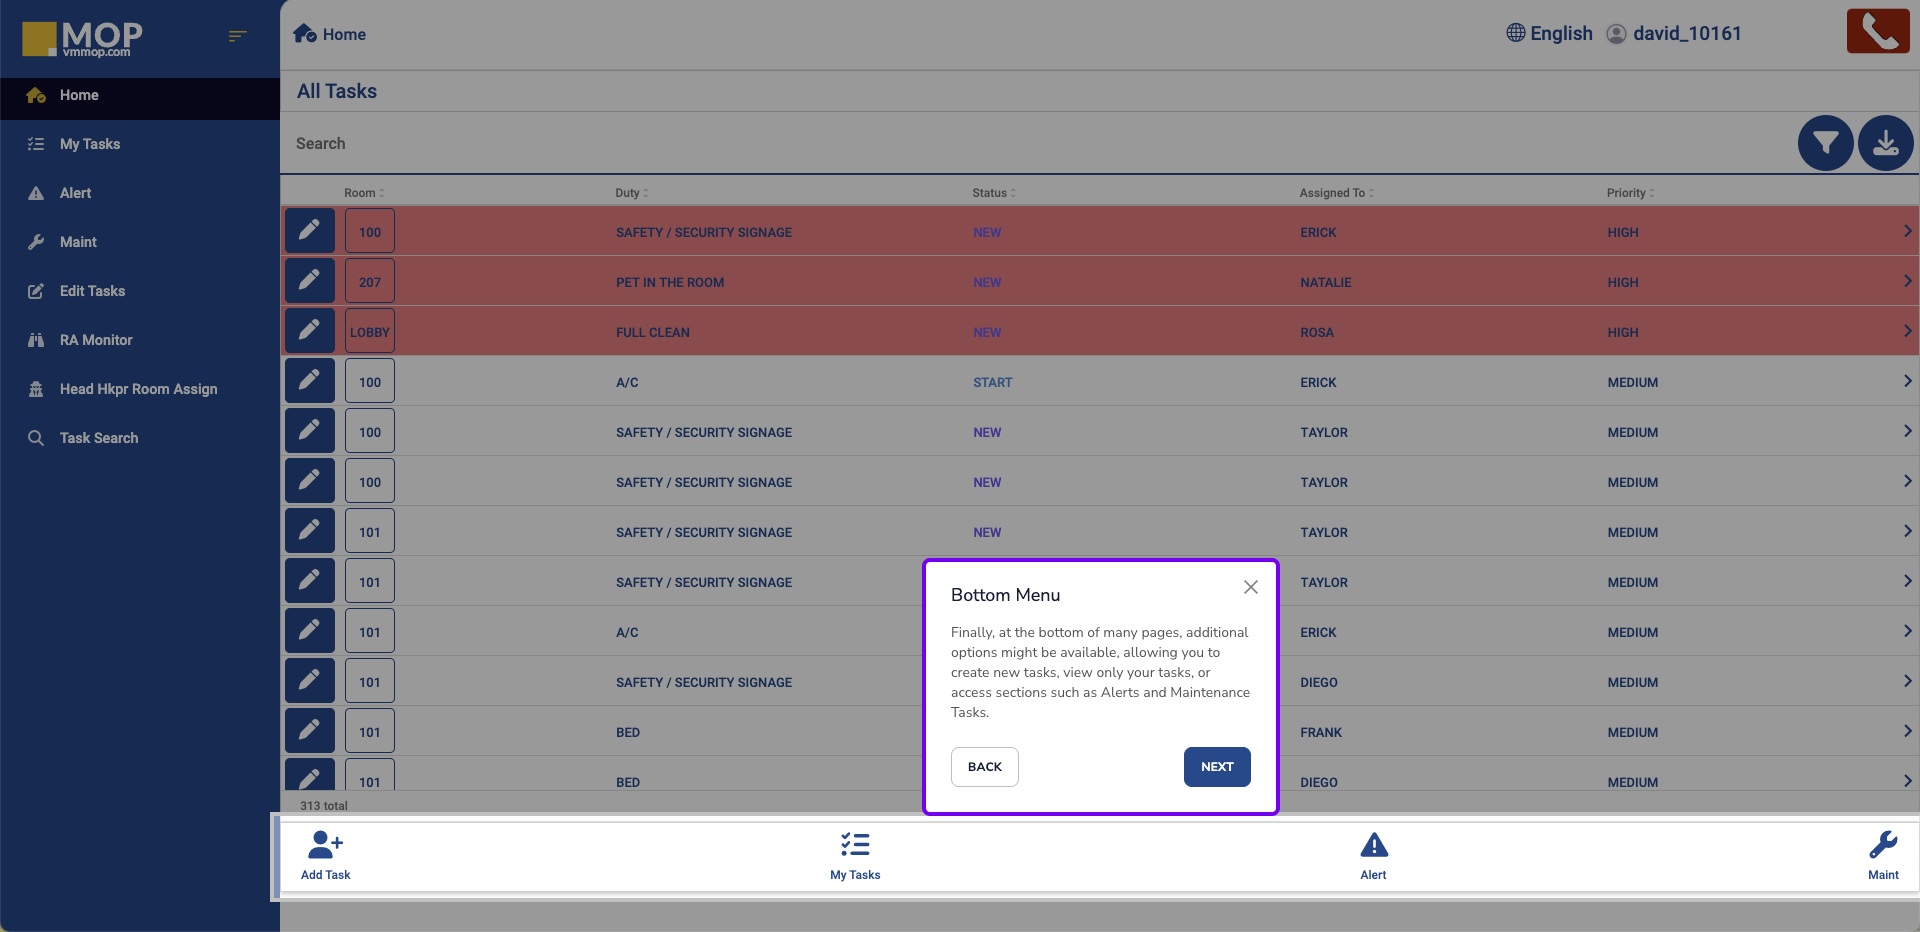The width and height of the screenshot is (1920, 932).
Task: Click the Search input field
Action: pos(1000,144)
